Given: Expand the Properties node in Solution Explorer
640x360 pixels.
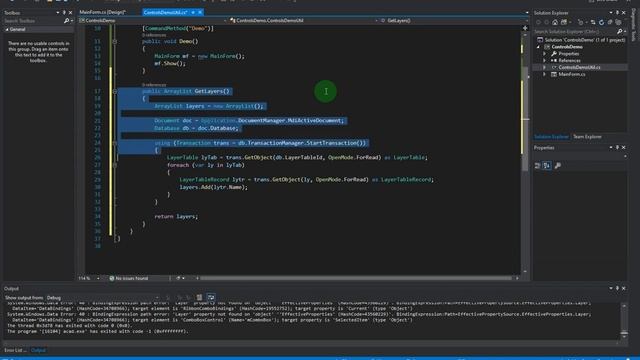Looking at the screenshot, I should tap(544, 54).
